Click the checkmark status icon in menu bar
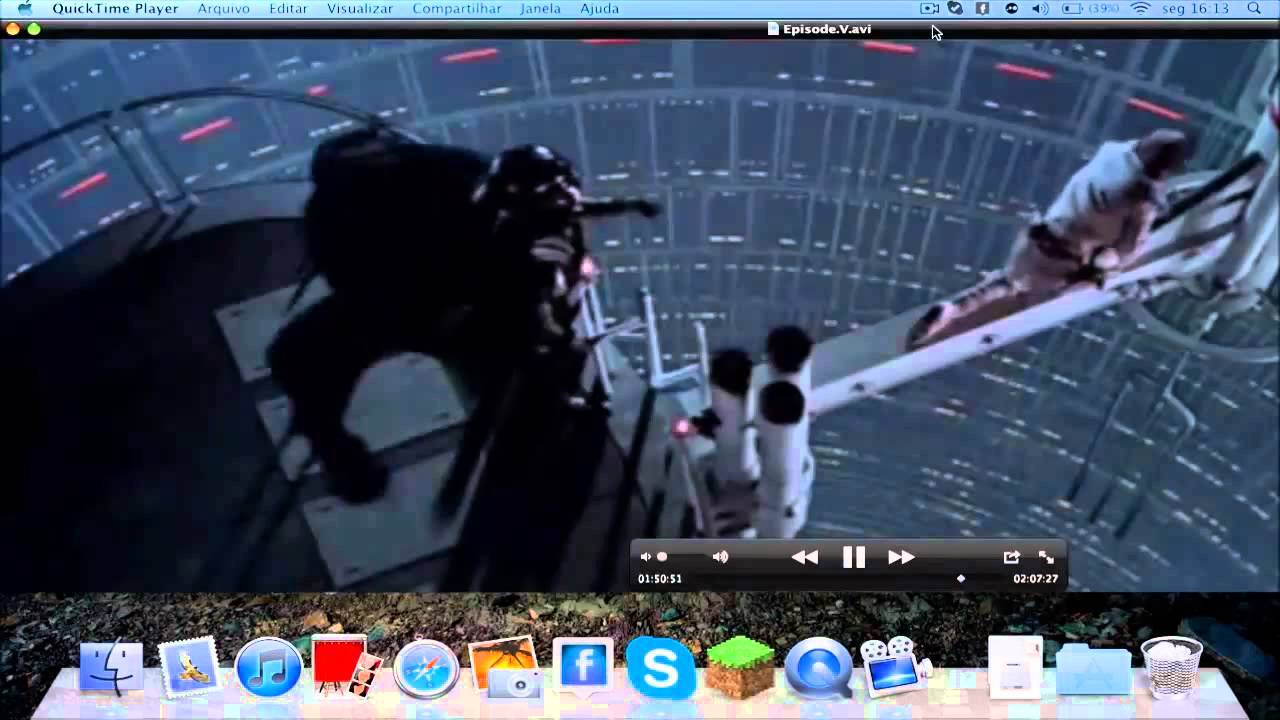 coord(956,8)
